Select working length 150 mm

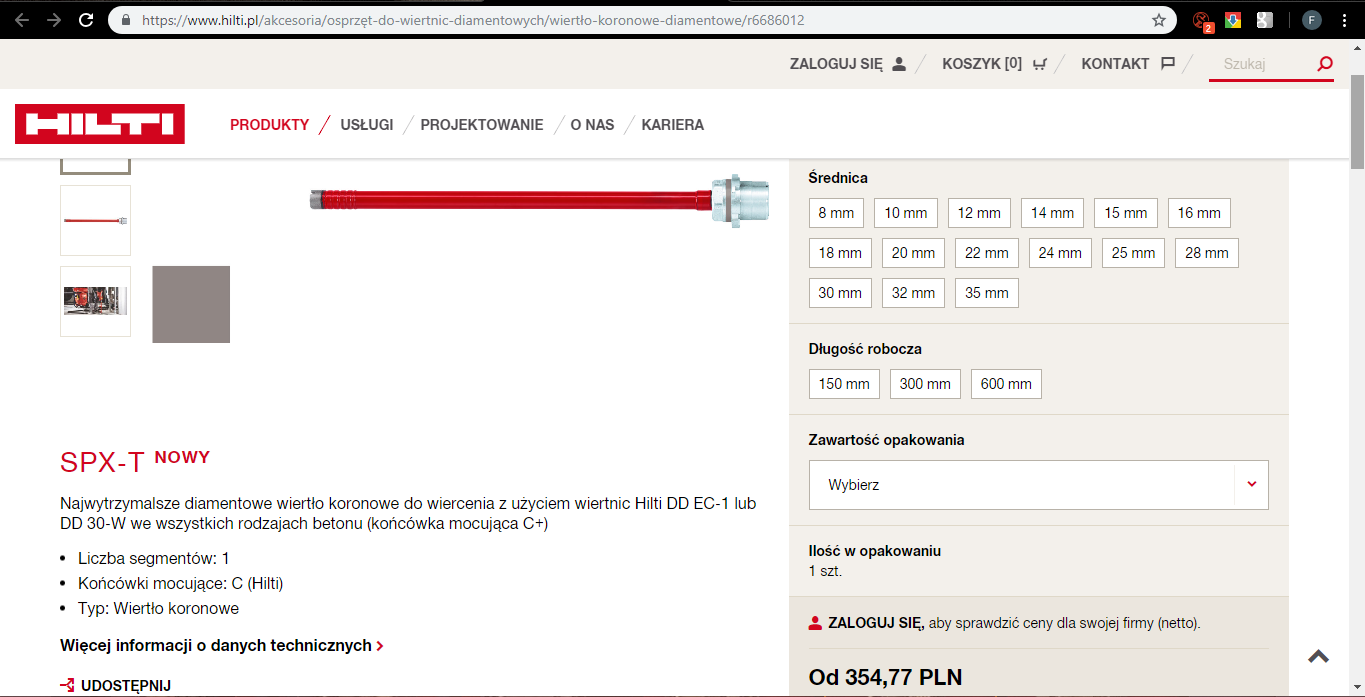click(844, 384)
